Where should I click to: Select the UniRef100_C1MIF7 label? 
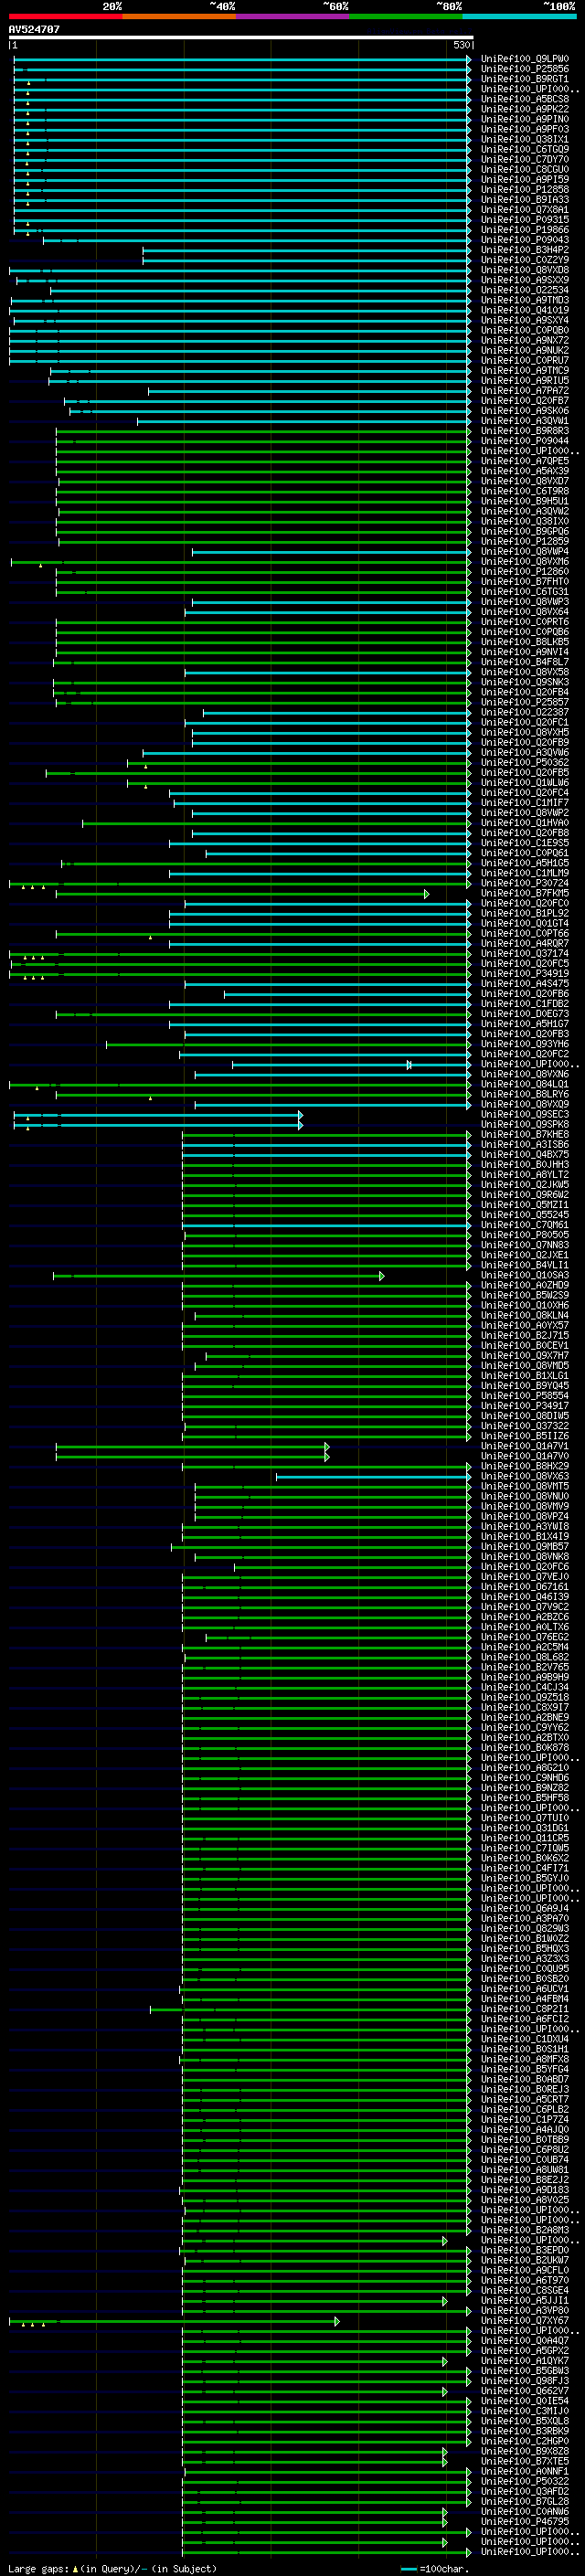[x=524, y=803]
